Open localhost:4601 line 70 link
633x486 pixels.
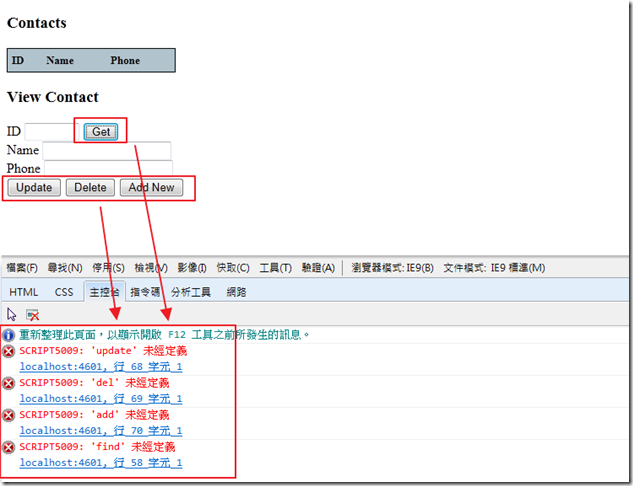tap(101, 431)
